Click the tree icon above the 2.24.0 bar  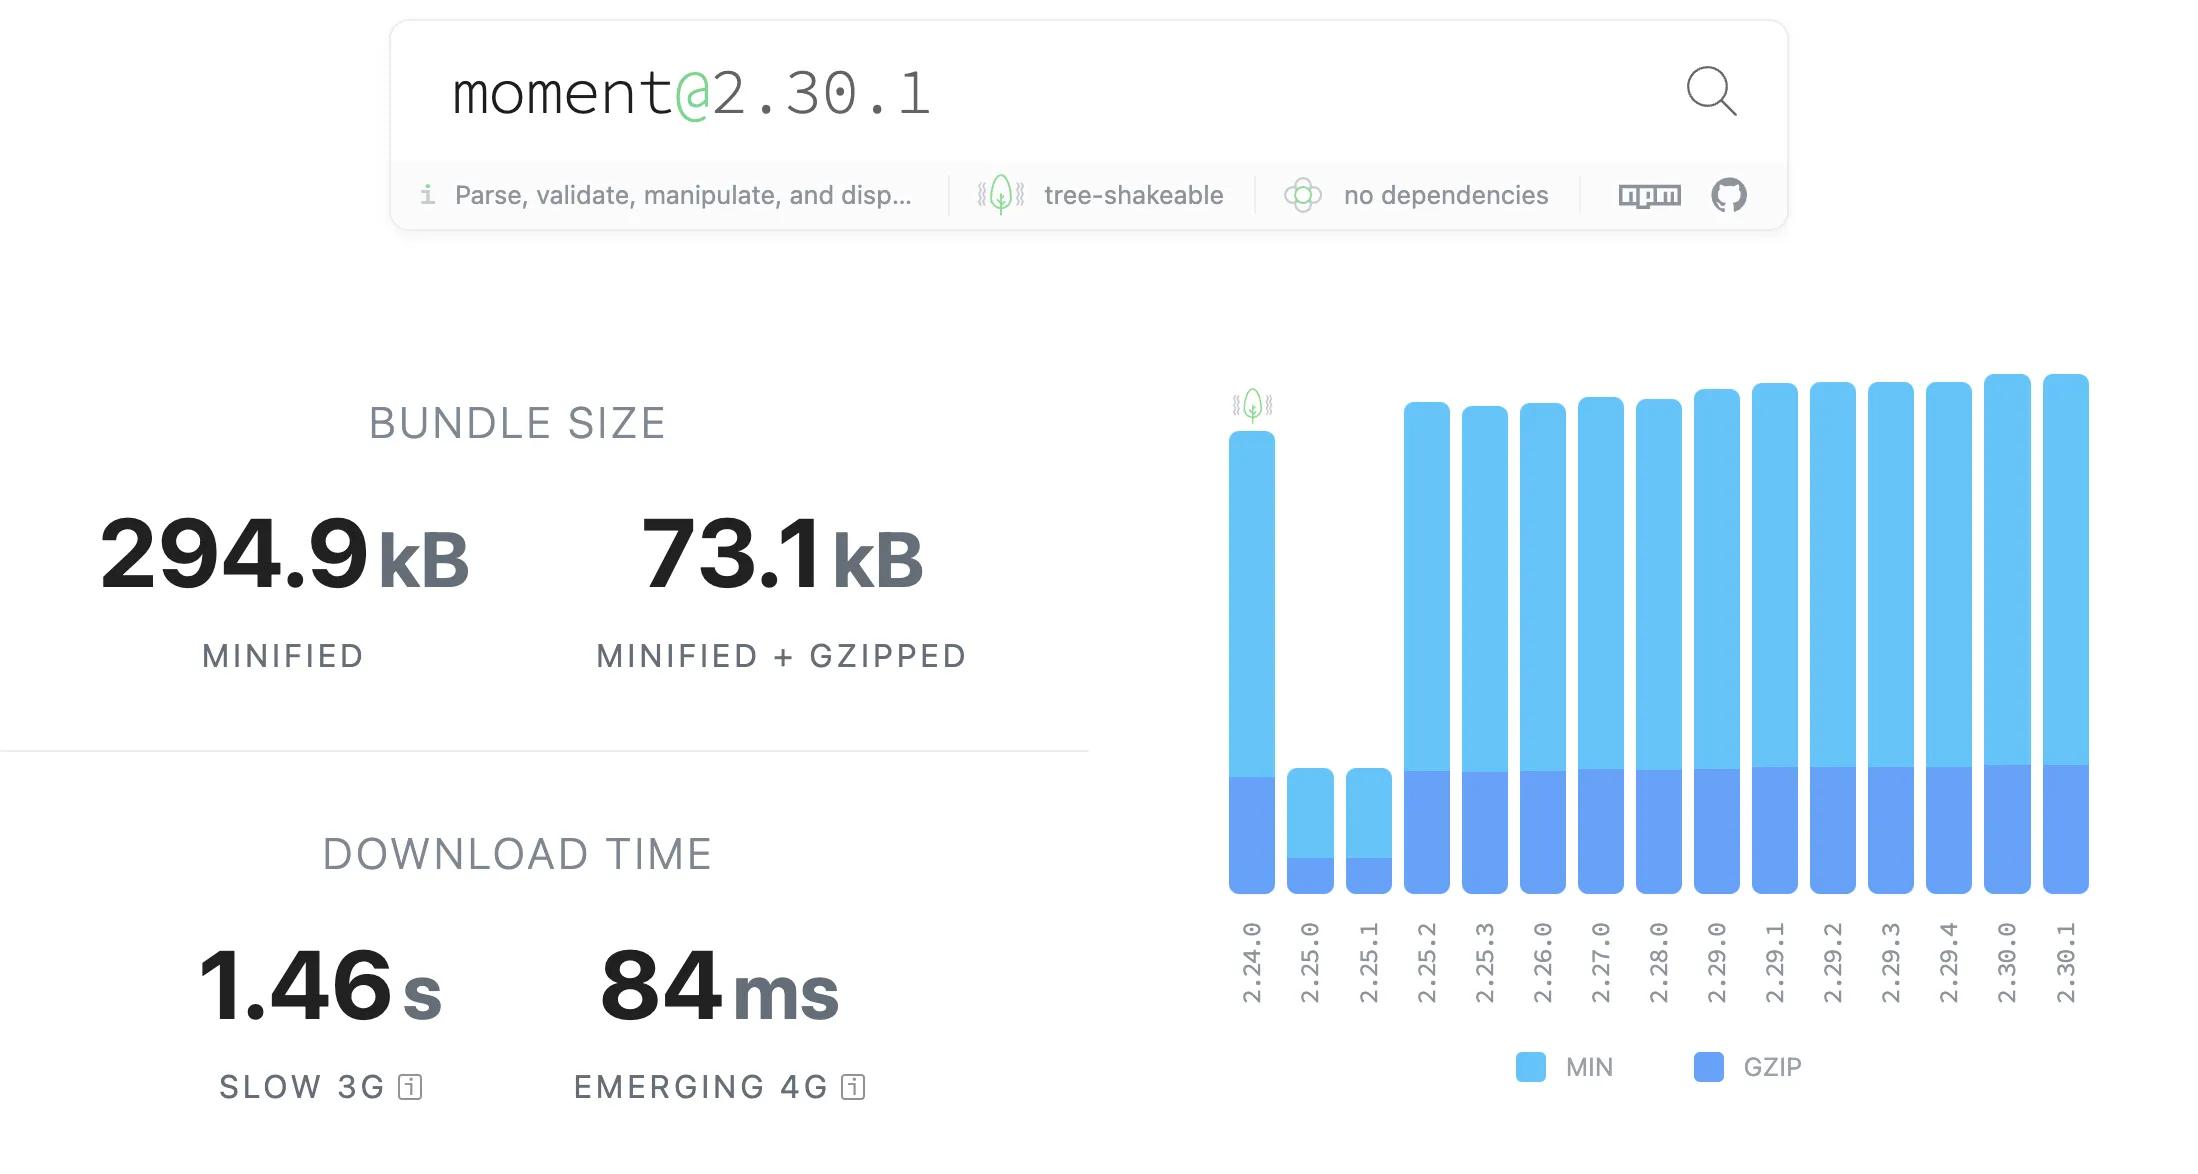(x=1252, y=405)
